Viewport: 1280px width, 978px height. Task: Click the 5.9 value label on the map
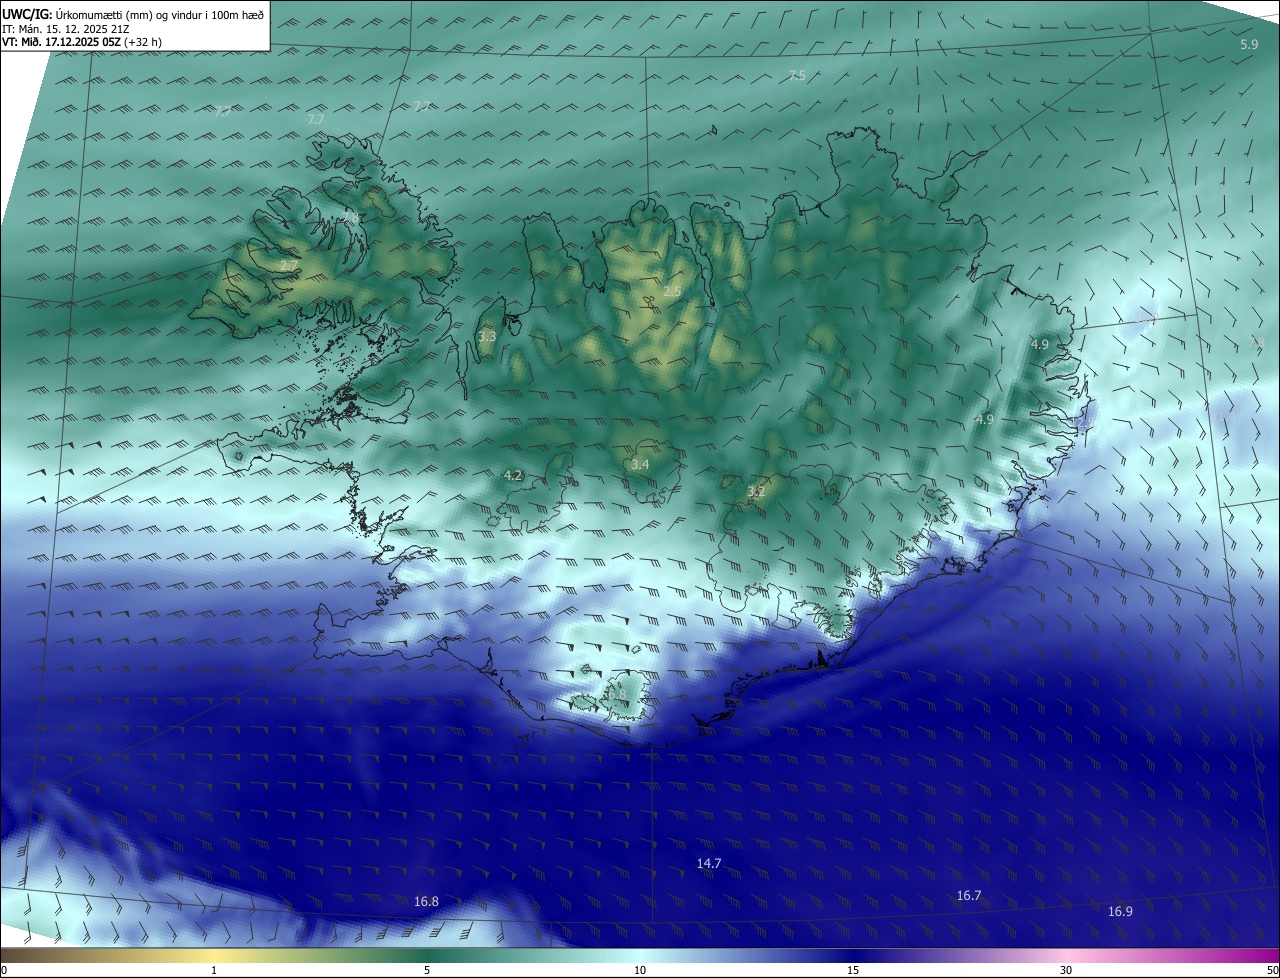pyautogui.click(x=1249, y=45)
